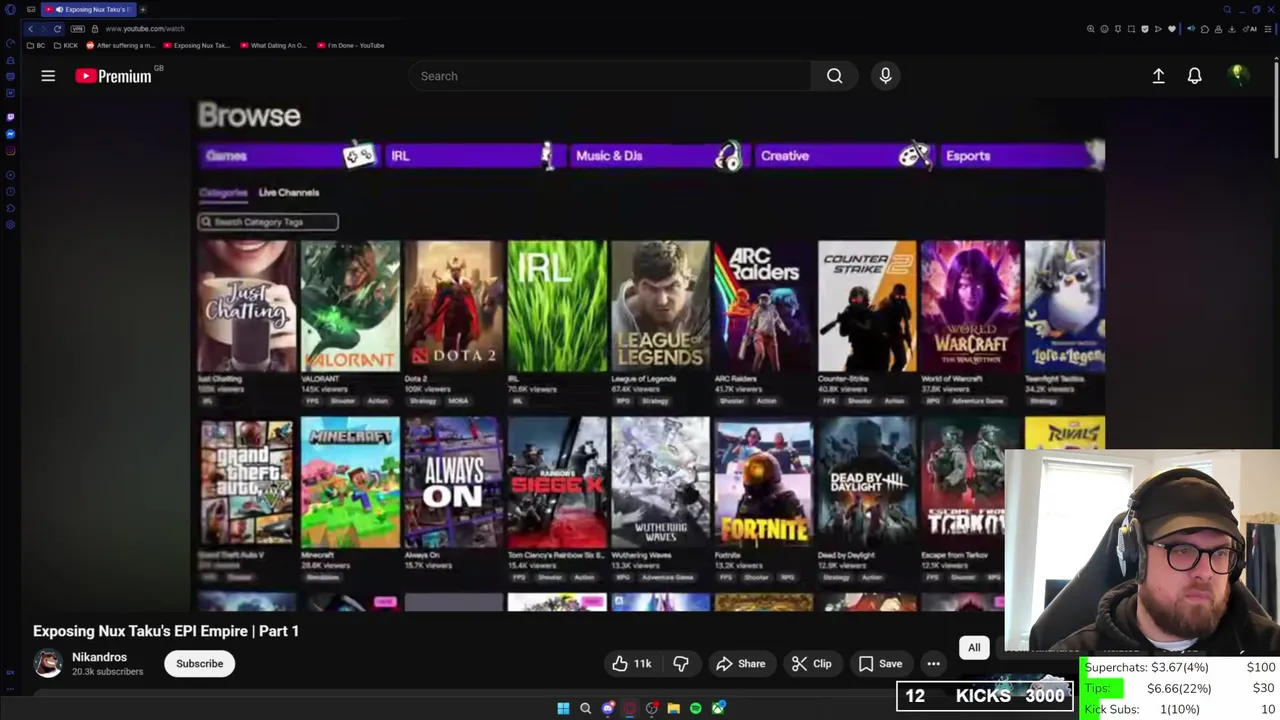Open the browser zoom magnifier icon
Viewport: 1280px width, 720px height.
1091,29
